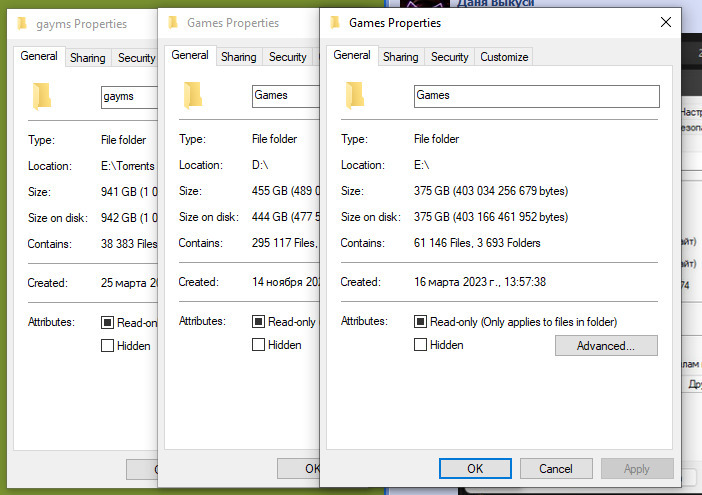Click created date 16 марта 2023 г., 13:57:38

[479, 282]
